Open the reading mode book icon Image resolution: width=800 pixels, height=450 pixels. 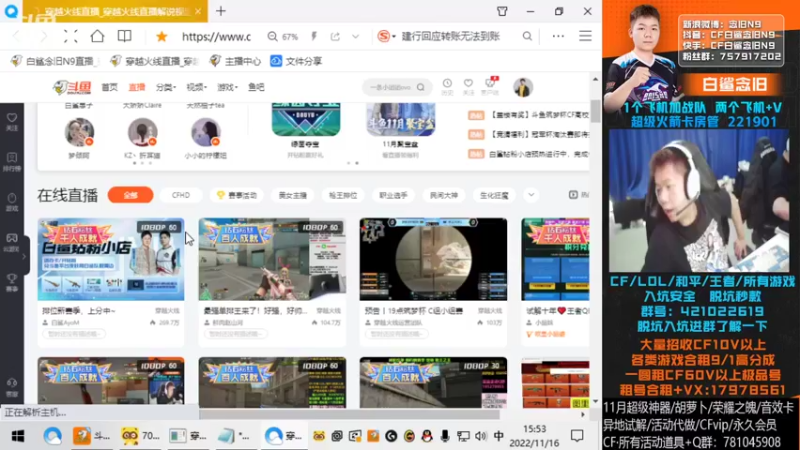point(124,36)
